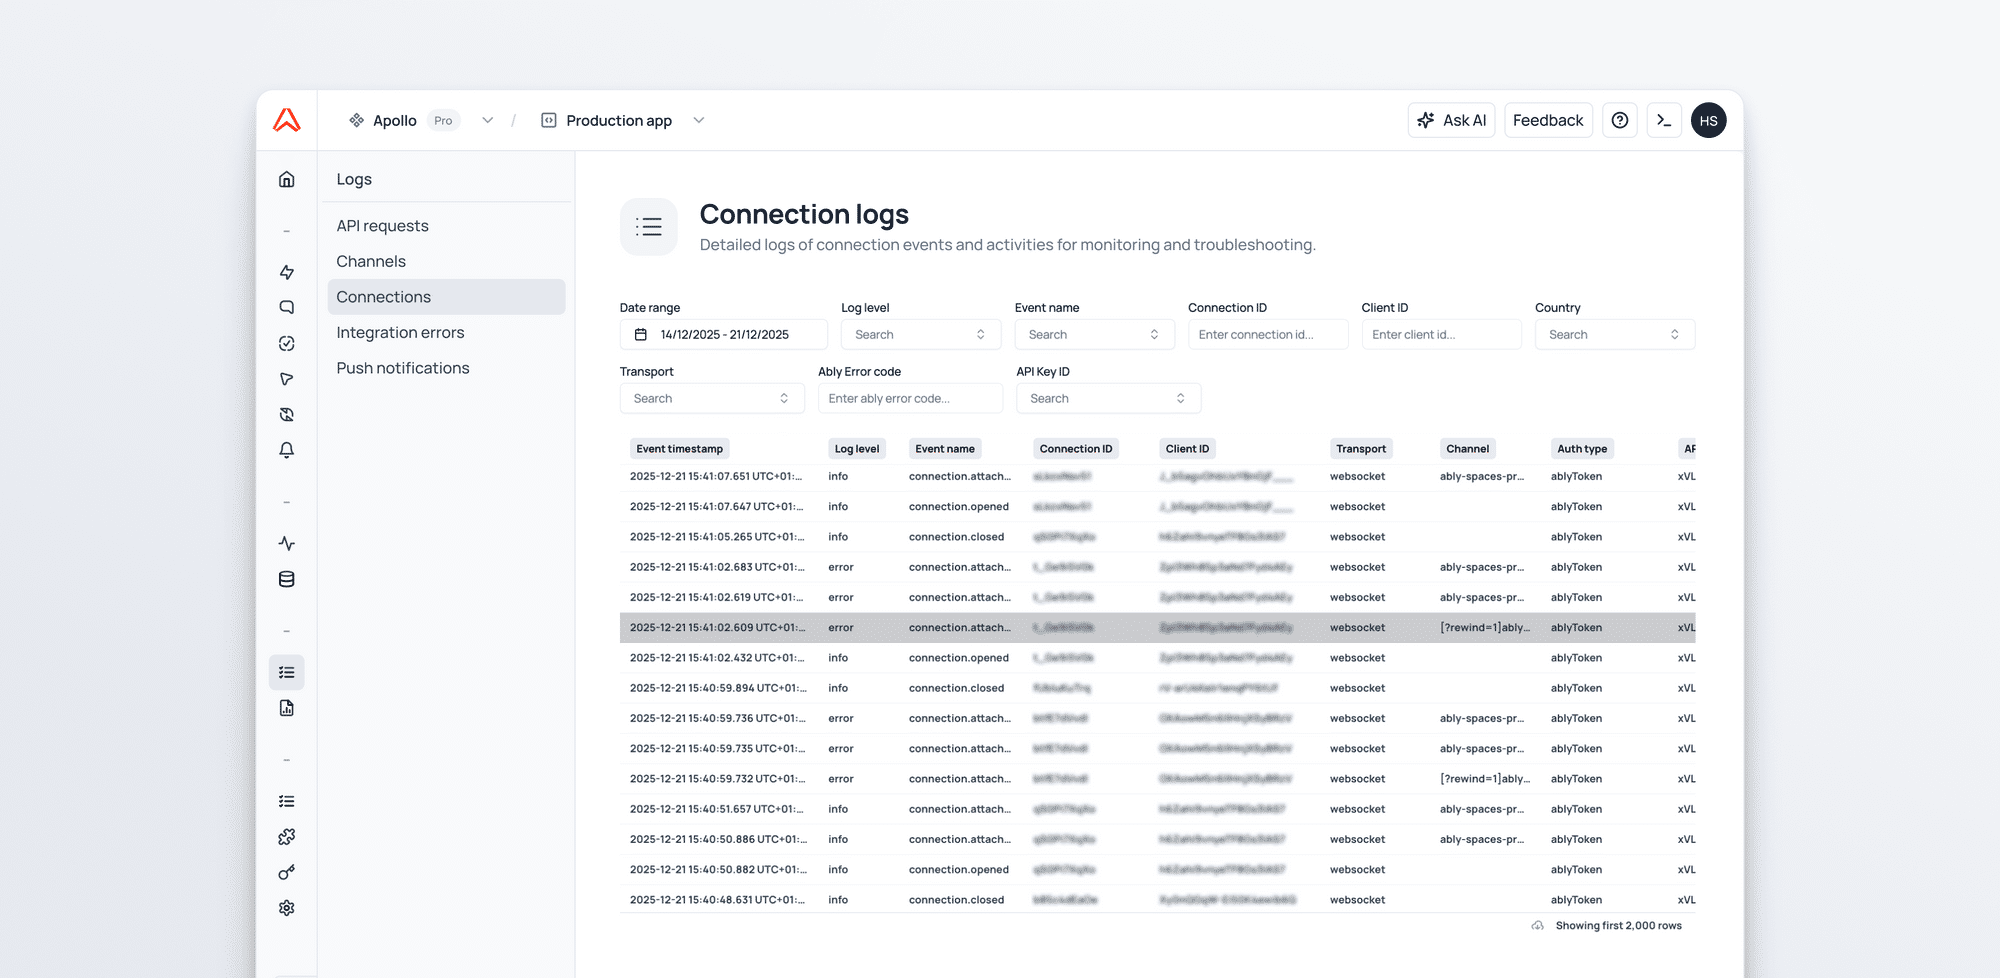This screenshot has height=978, width=2000.
Task: Expand the Log level dropdown
Action: click(919, 335)
